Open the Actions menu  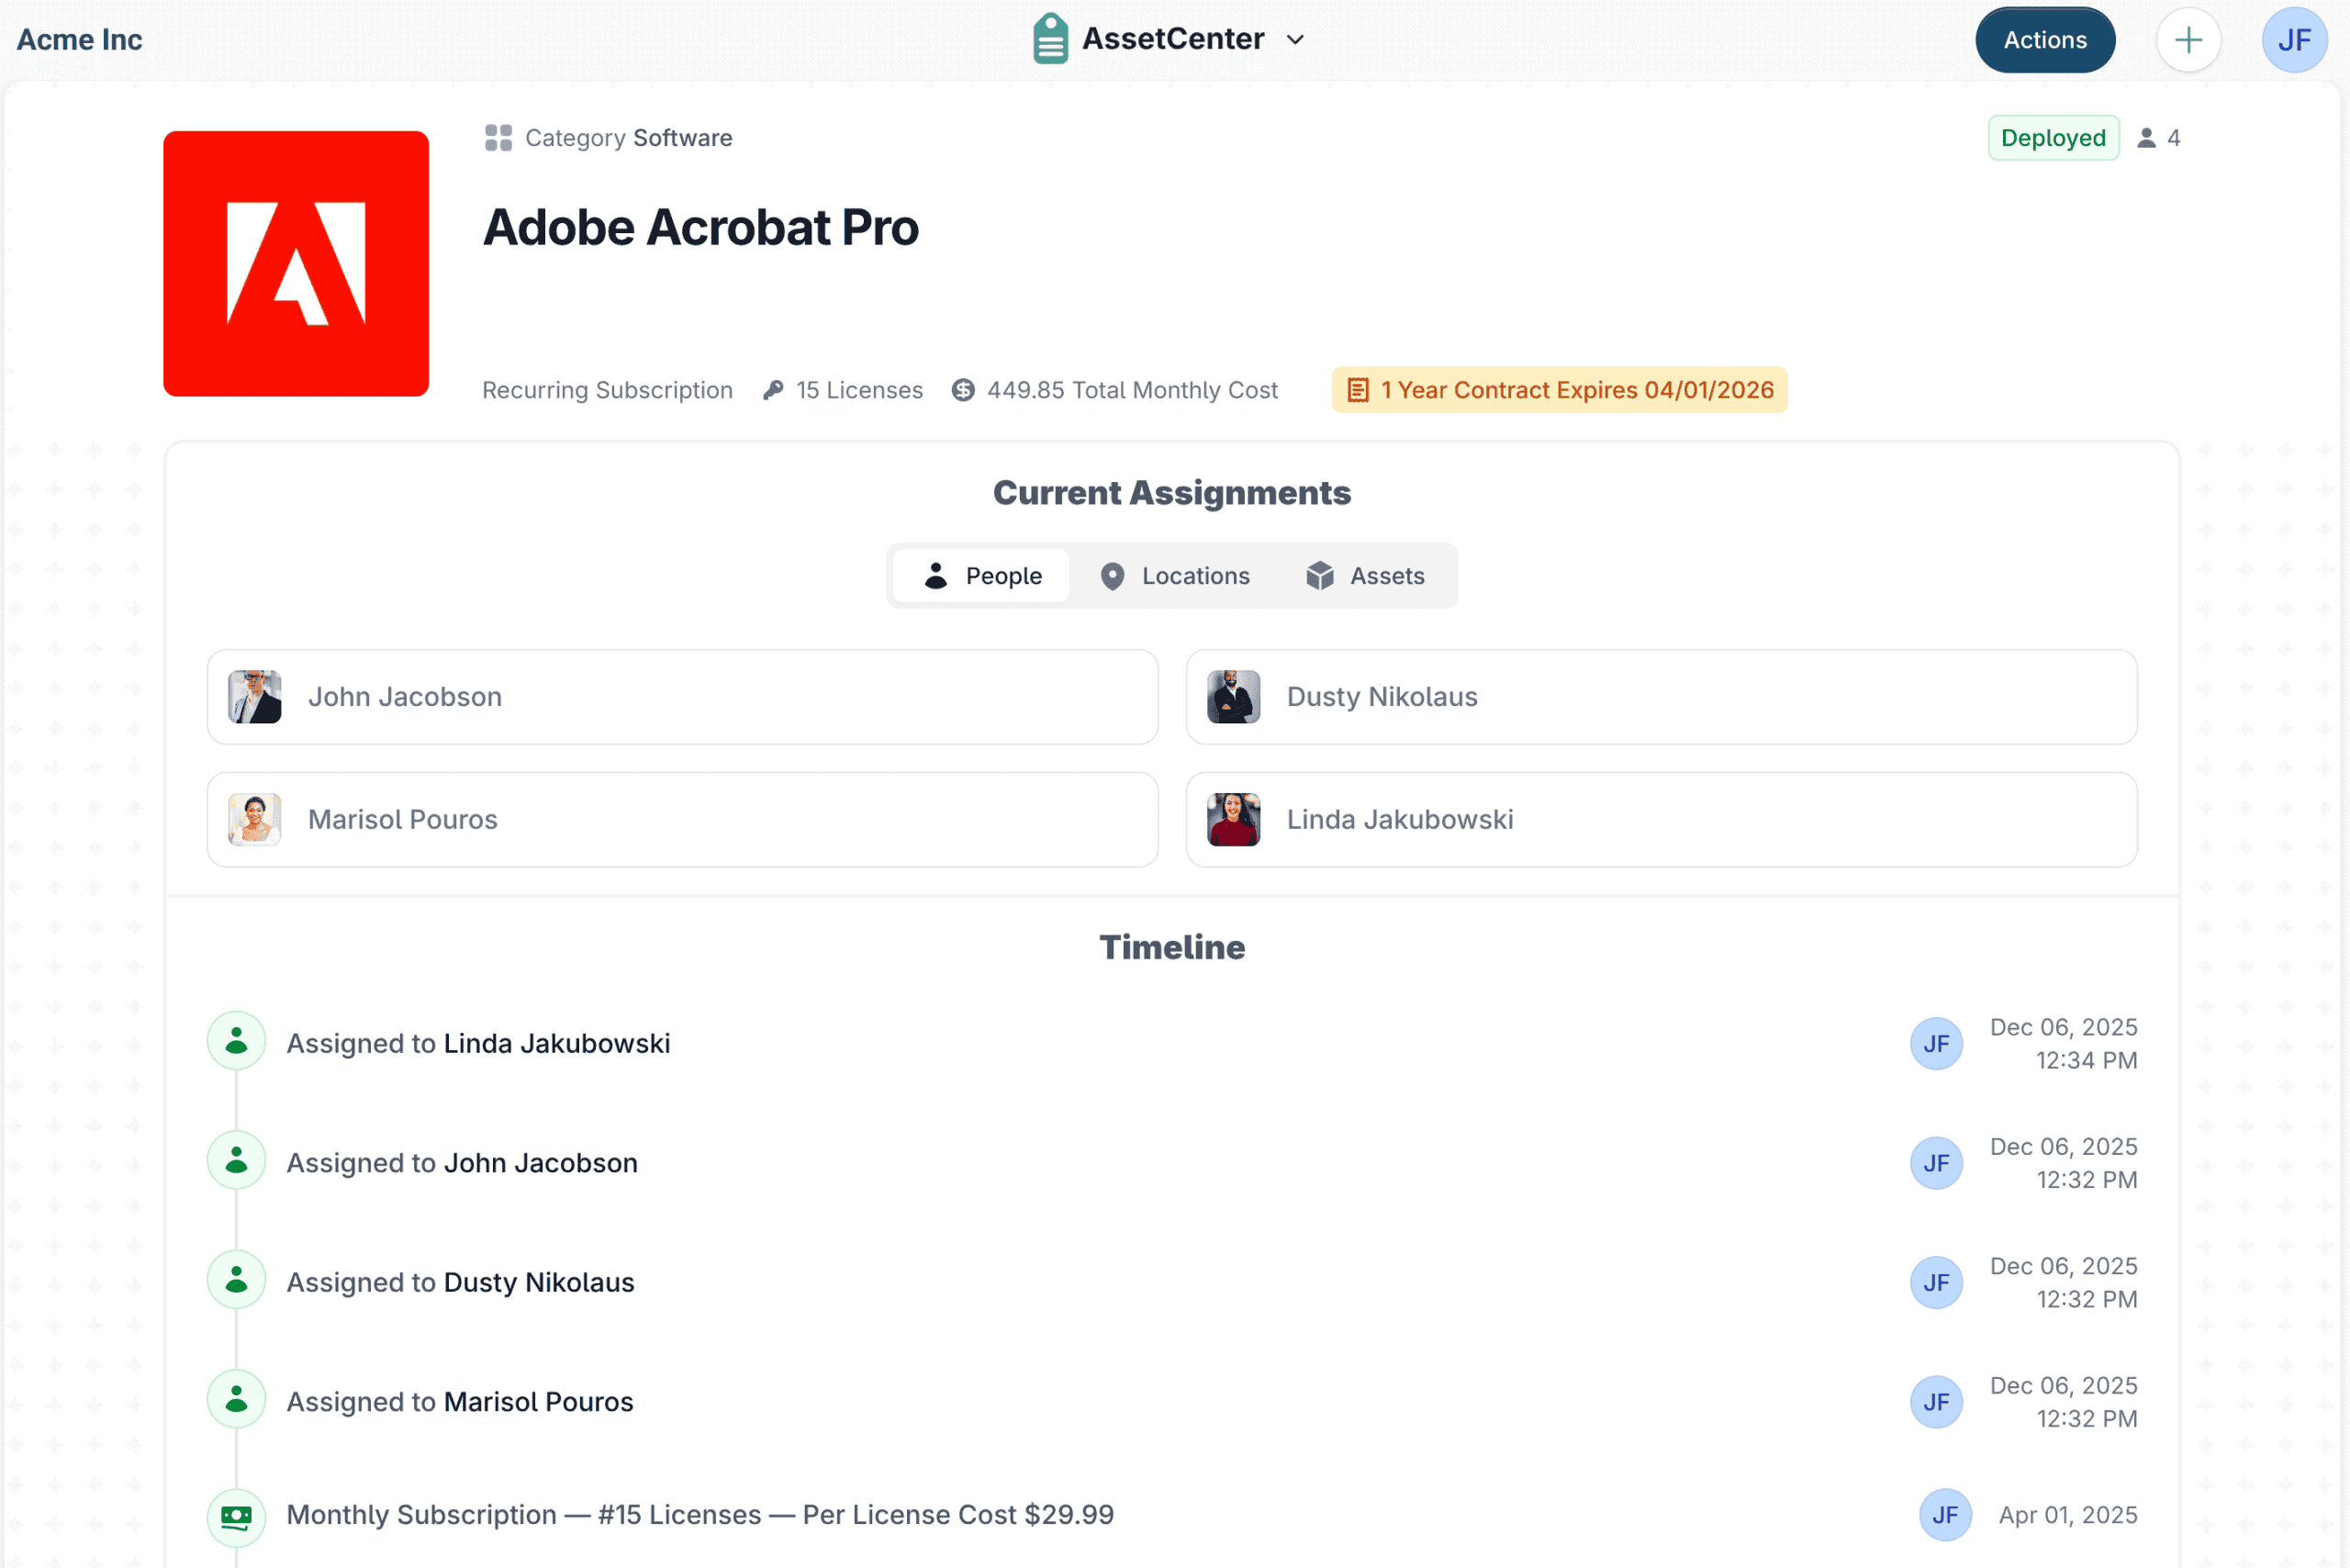2044,40
